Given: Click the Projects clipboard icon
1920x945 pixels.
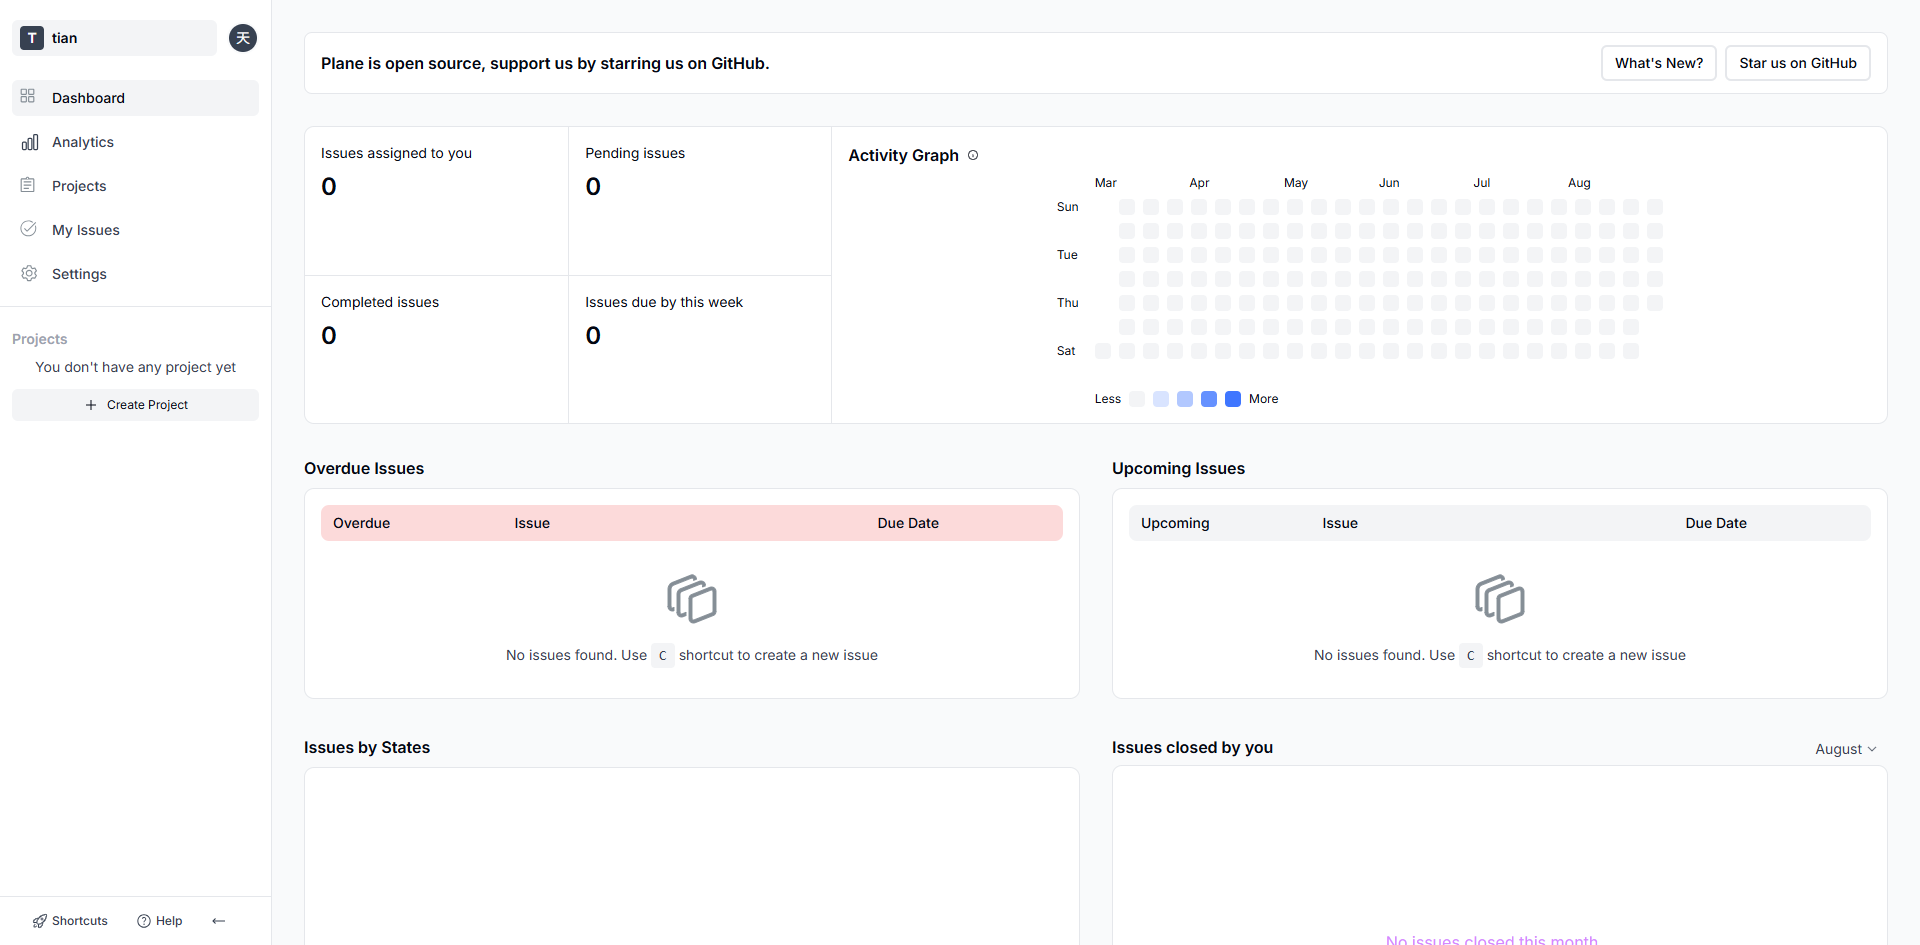Looking at the screenshot, I should (x=28, y=185).
